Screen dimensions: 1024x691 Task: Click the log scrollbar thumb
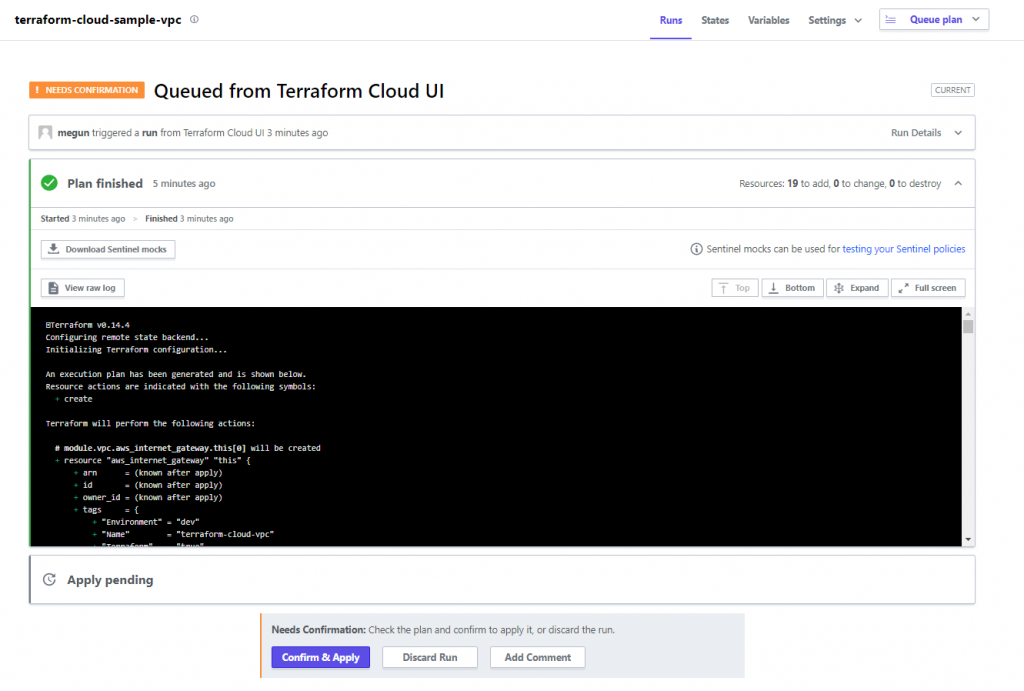point(968,327)
